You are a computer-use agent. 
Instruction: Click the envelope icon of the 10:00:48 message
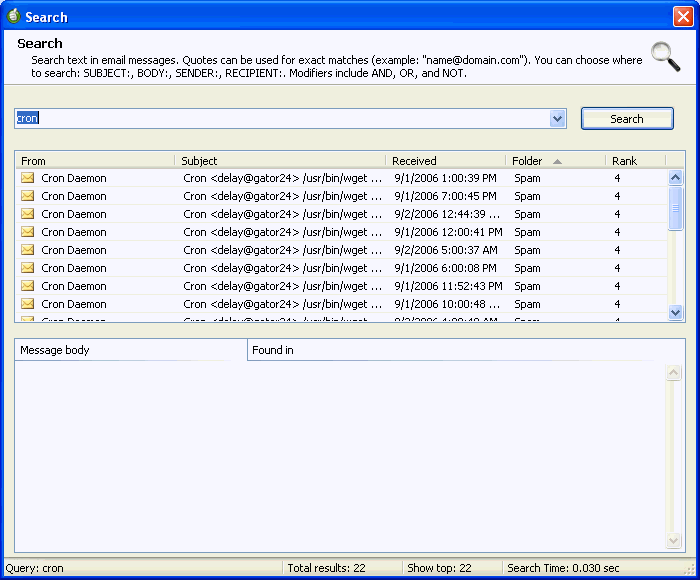click(28, 304)
